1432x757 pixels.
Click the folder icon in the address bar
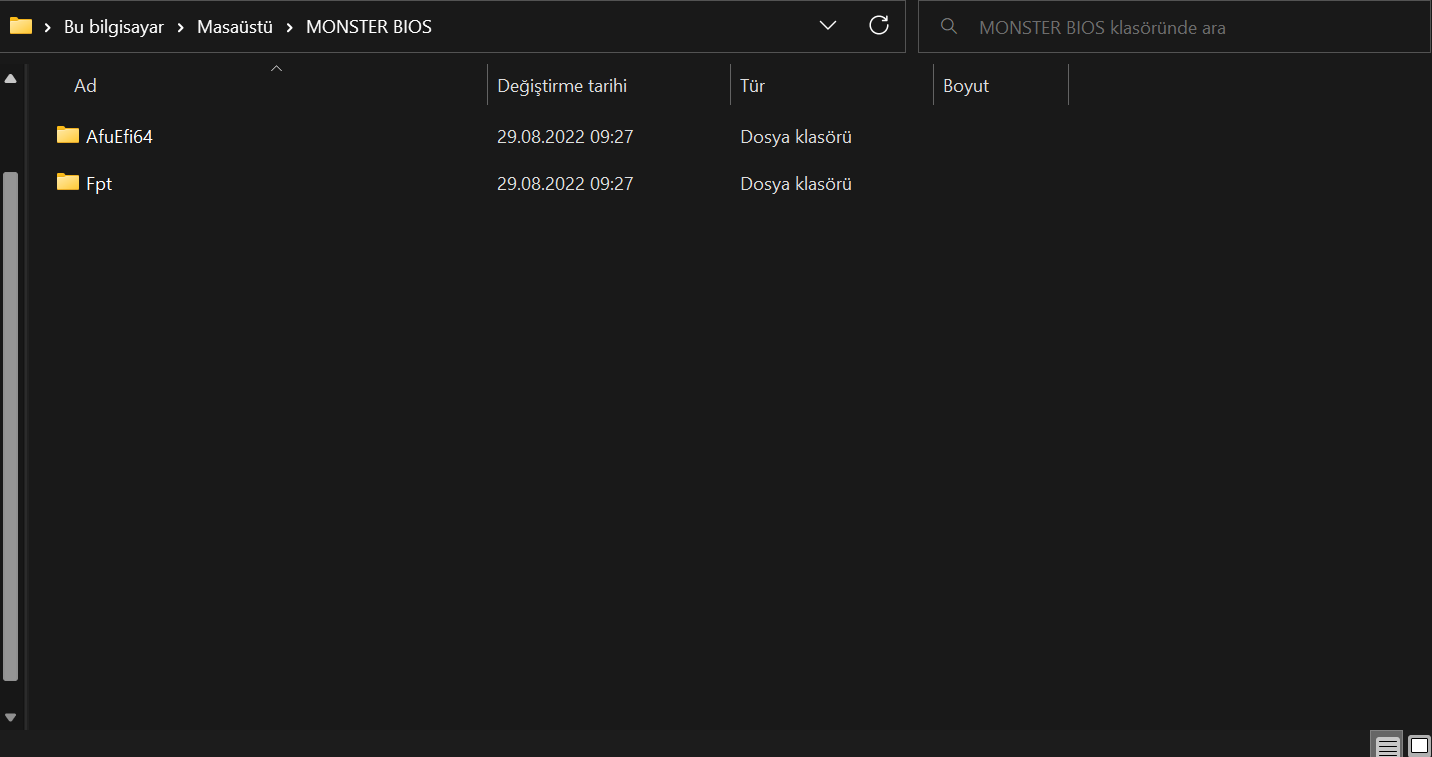(x=21, y=26)
